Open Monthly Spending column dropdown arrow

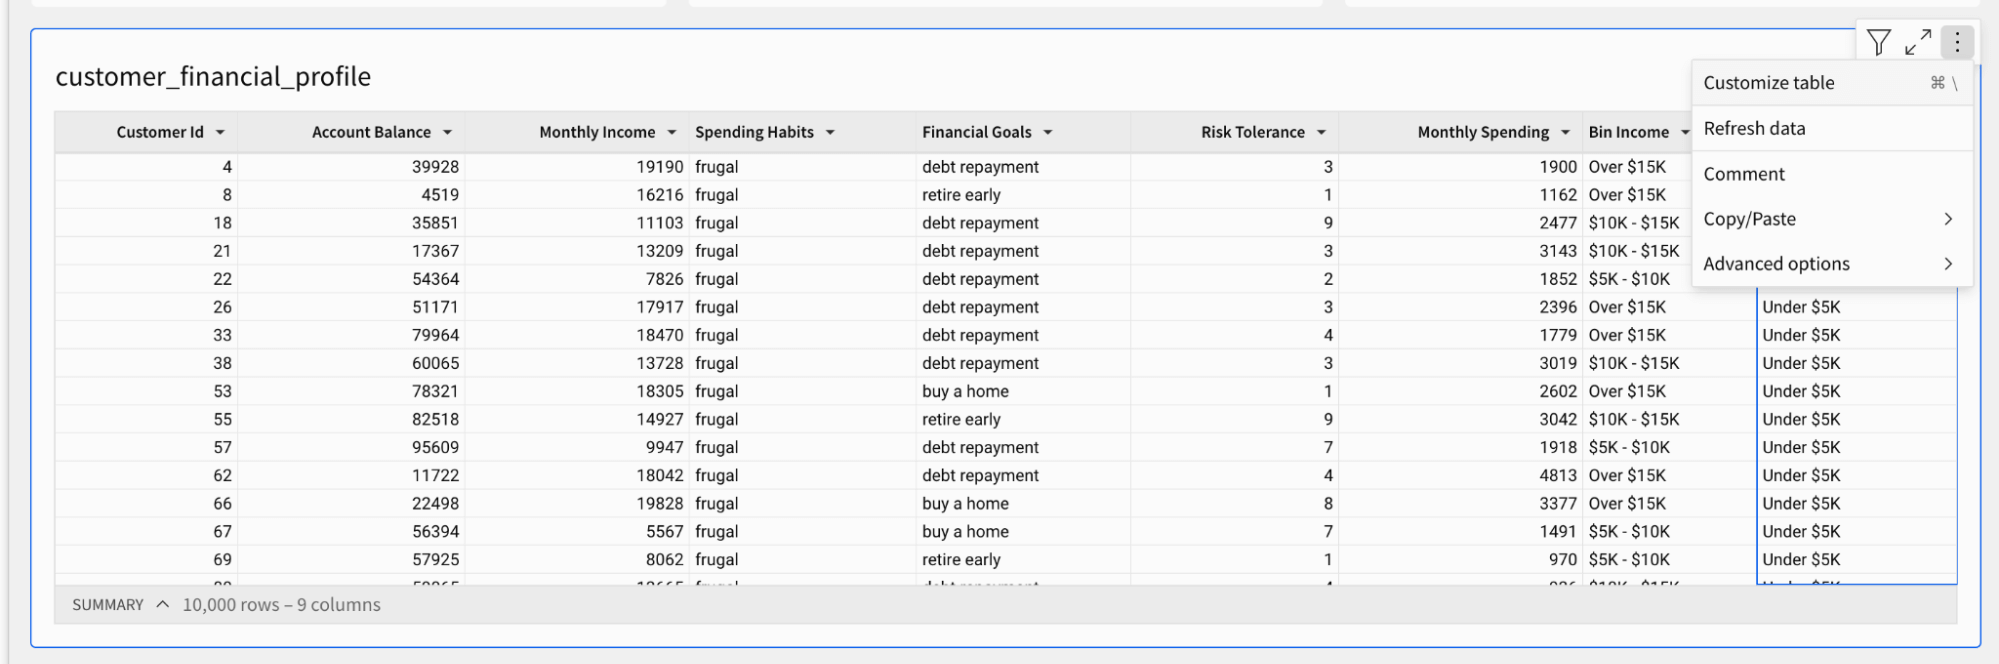click(x=1565, y=132)
